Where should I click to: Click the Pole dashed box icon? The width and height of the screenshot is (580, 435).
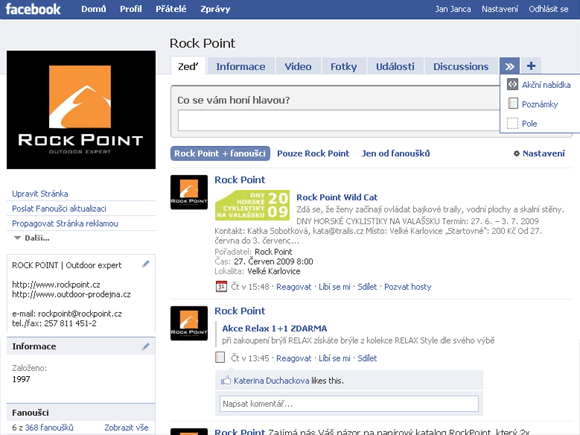[x=512, y=123]
